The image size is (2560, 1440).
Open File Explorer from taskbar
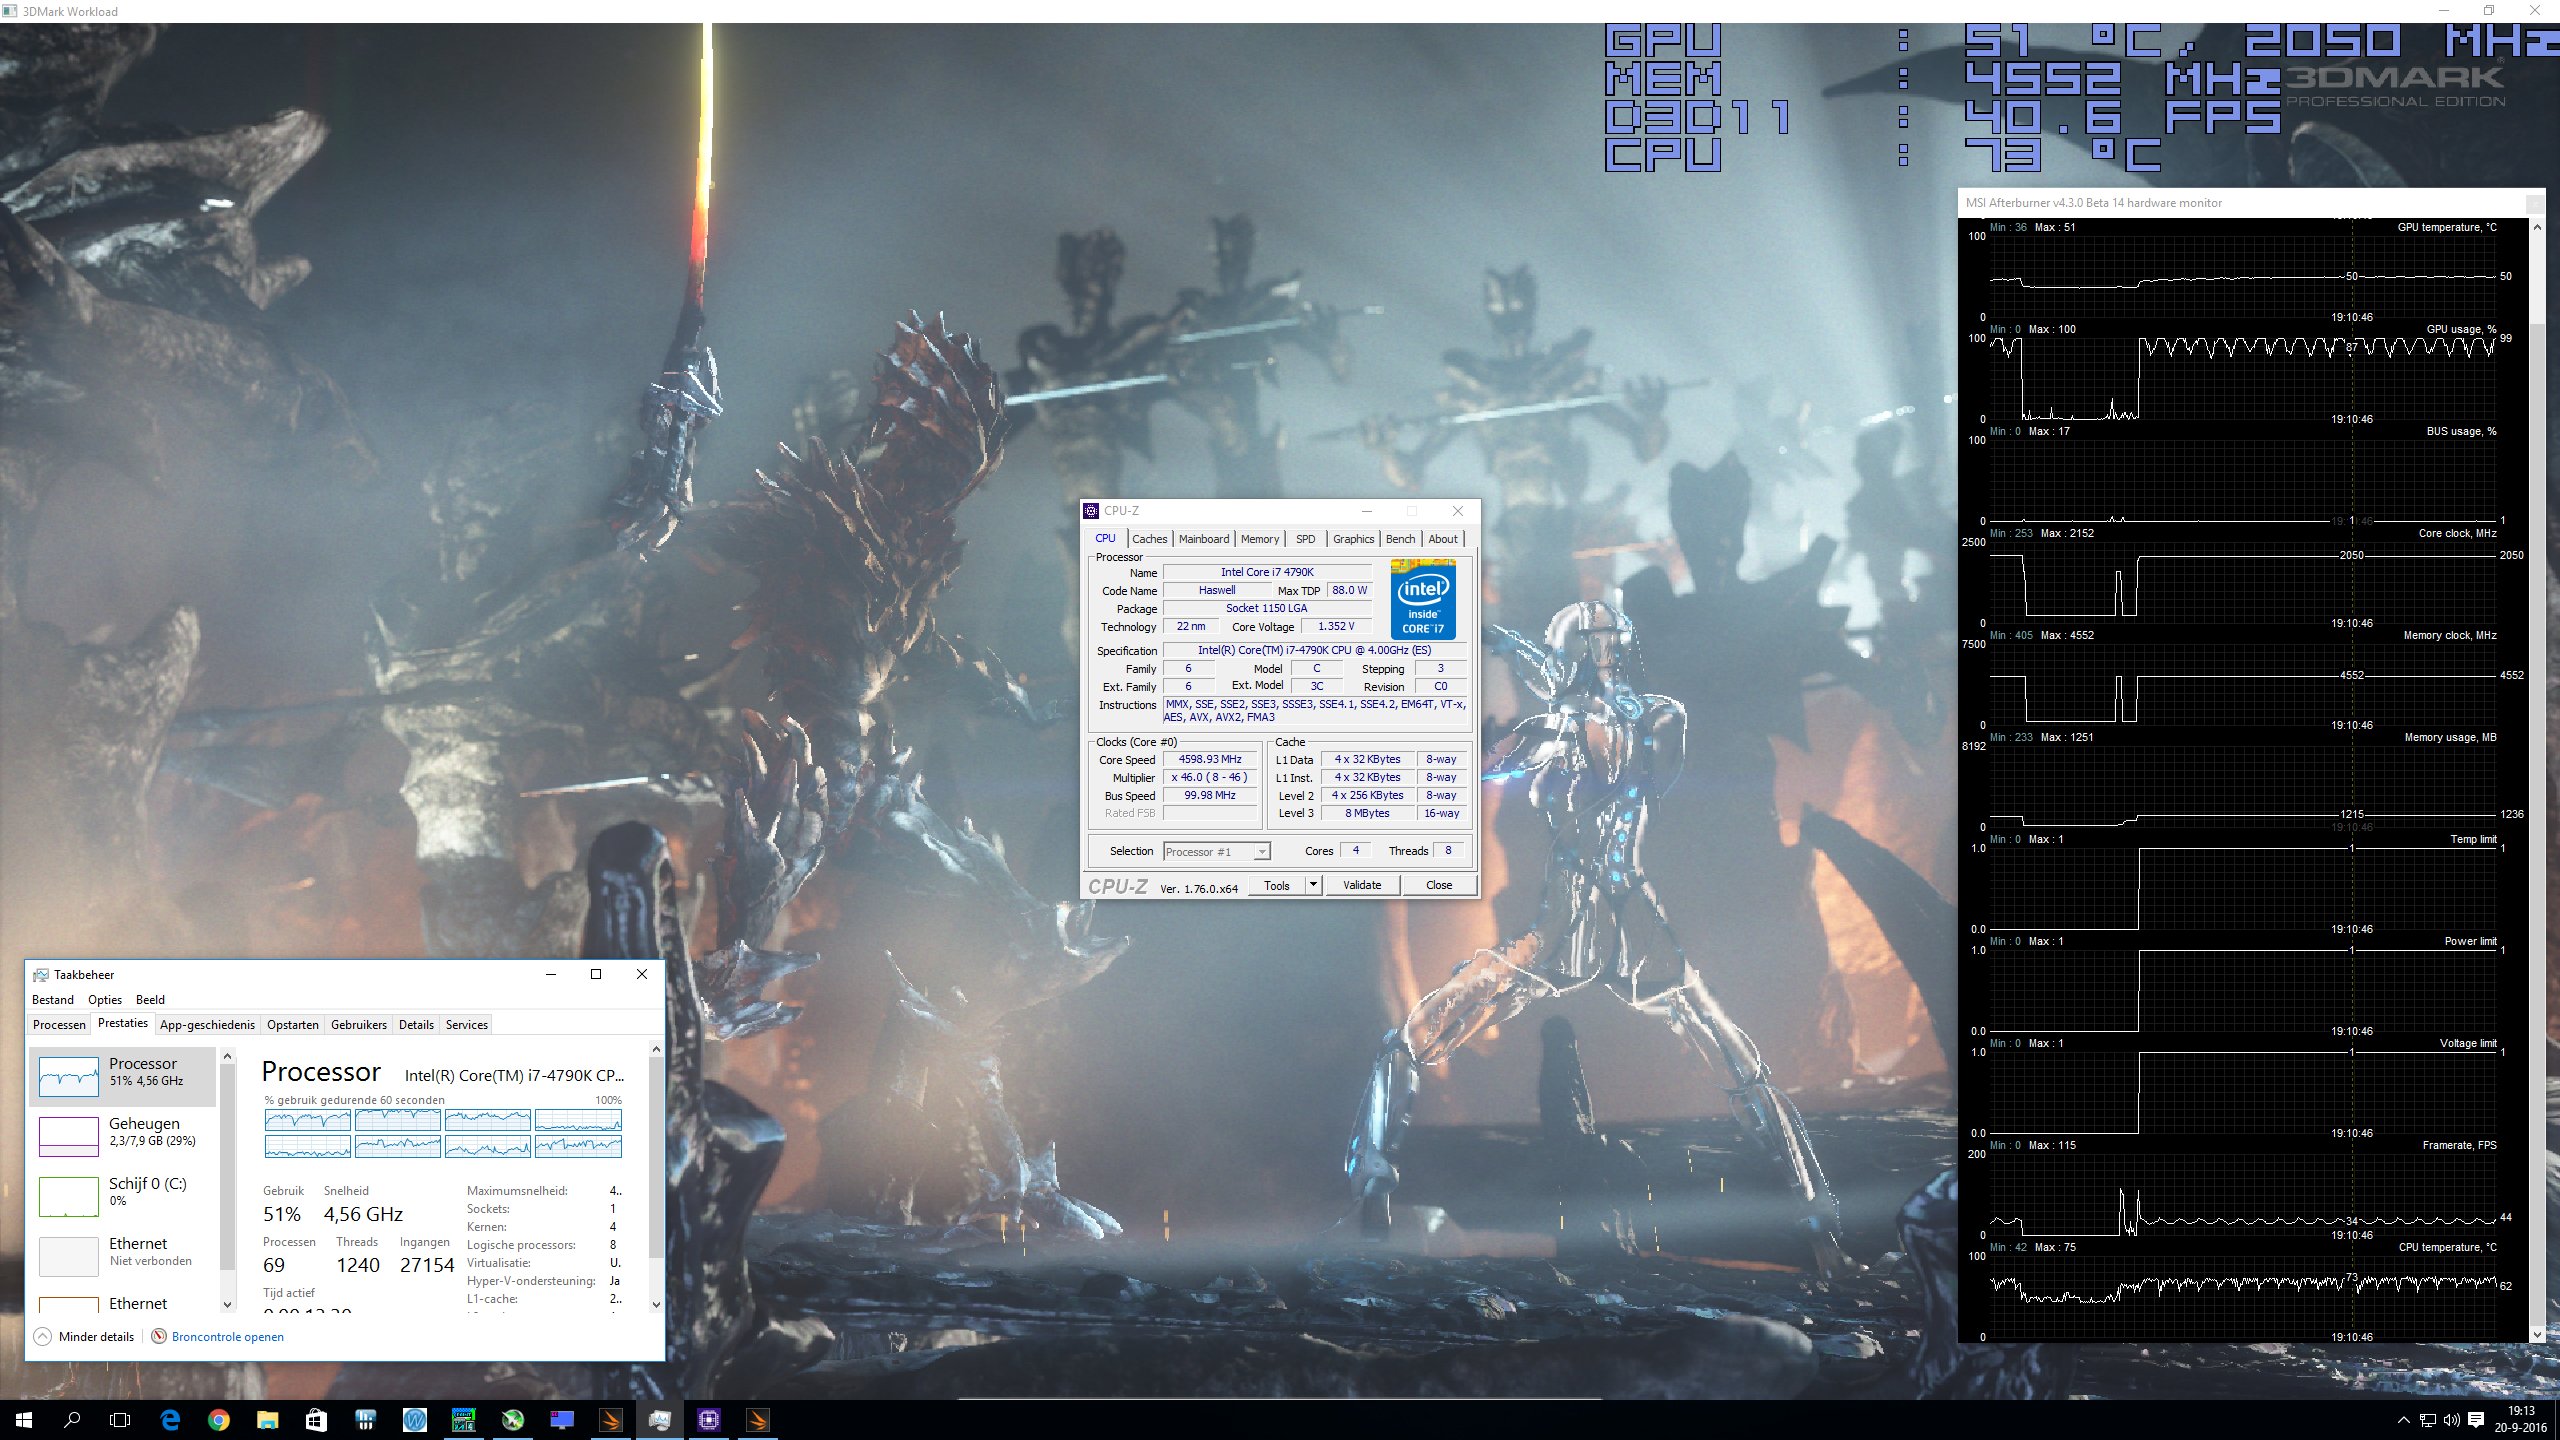[x=267, y=1420]
